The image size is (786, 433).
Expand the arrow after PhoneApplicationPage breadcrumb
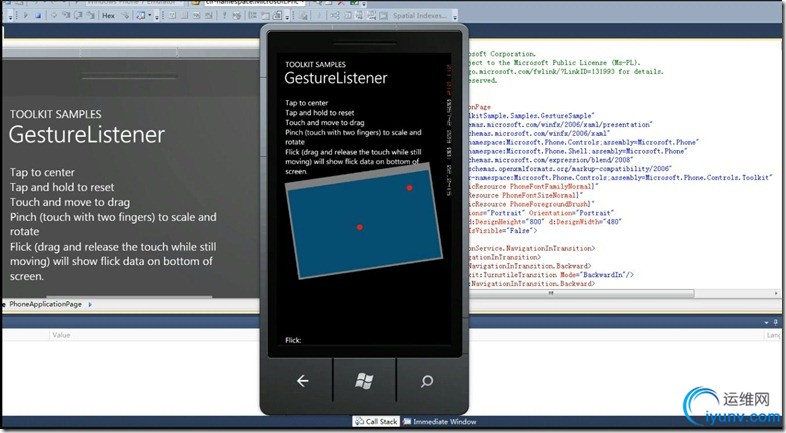point(90,304)
